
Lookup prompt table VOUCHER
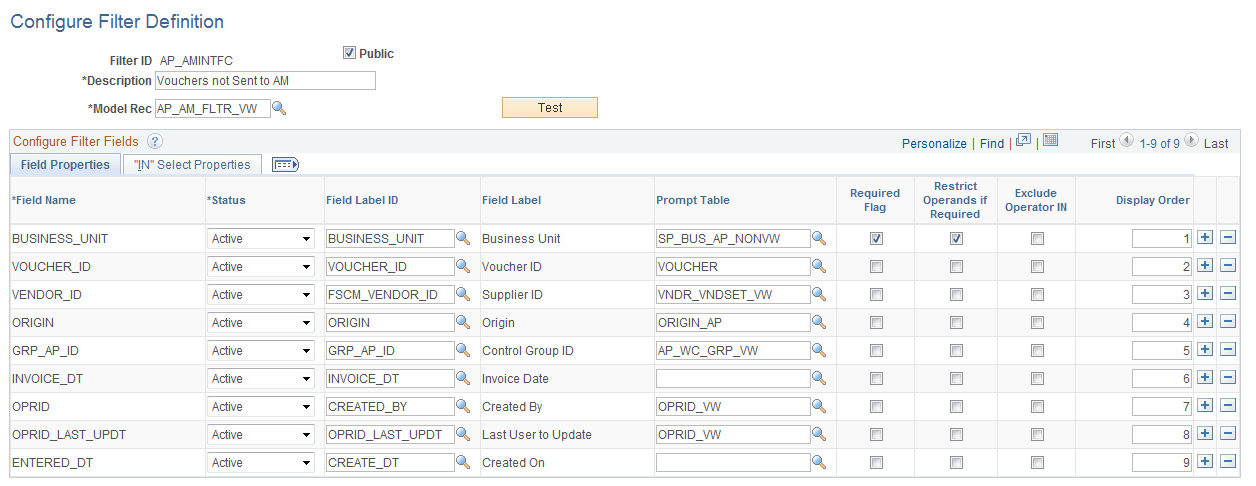819,267
